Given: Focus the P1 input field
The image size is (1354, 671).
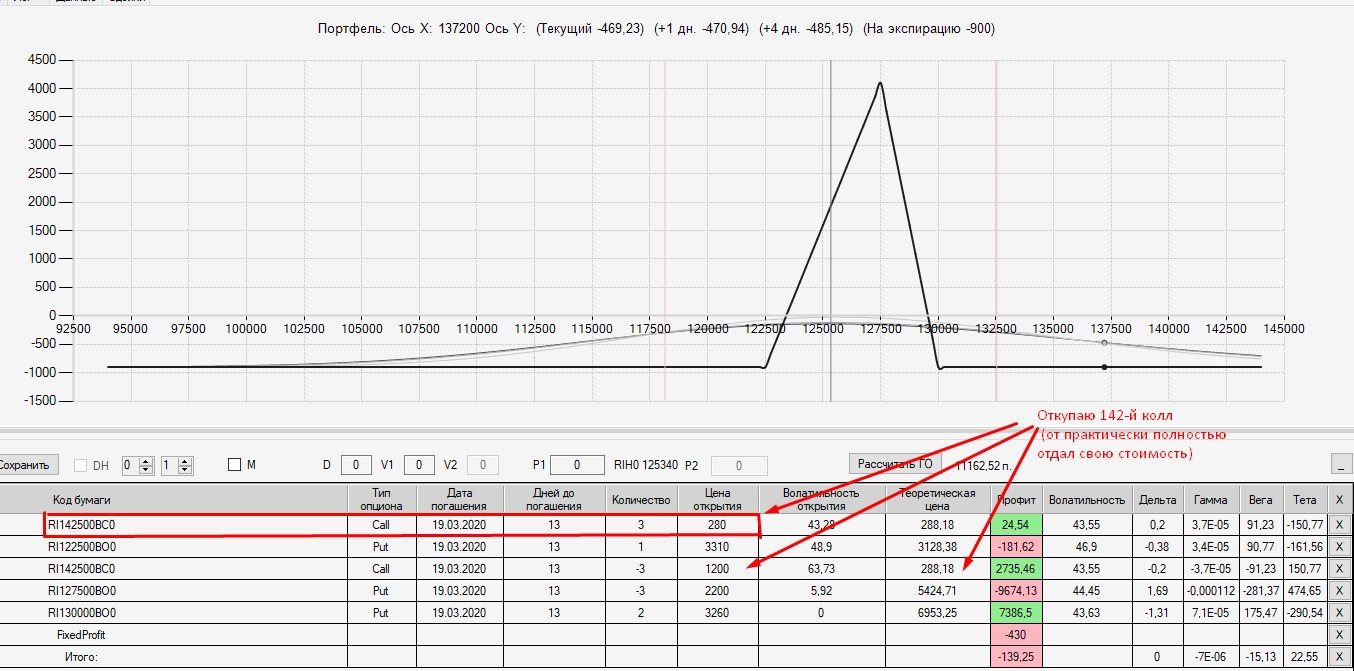Looking at the screenshot, I should click(x=577, y=465).
